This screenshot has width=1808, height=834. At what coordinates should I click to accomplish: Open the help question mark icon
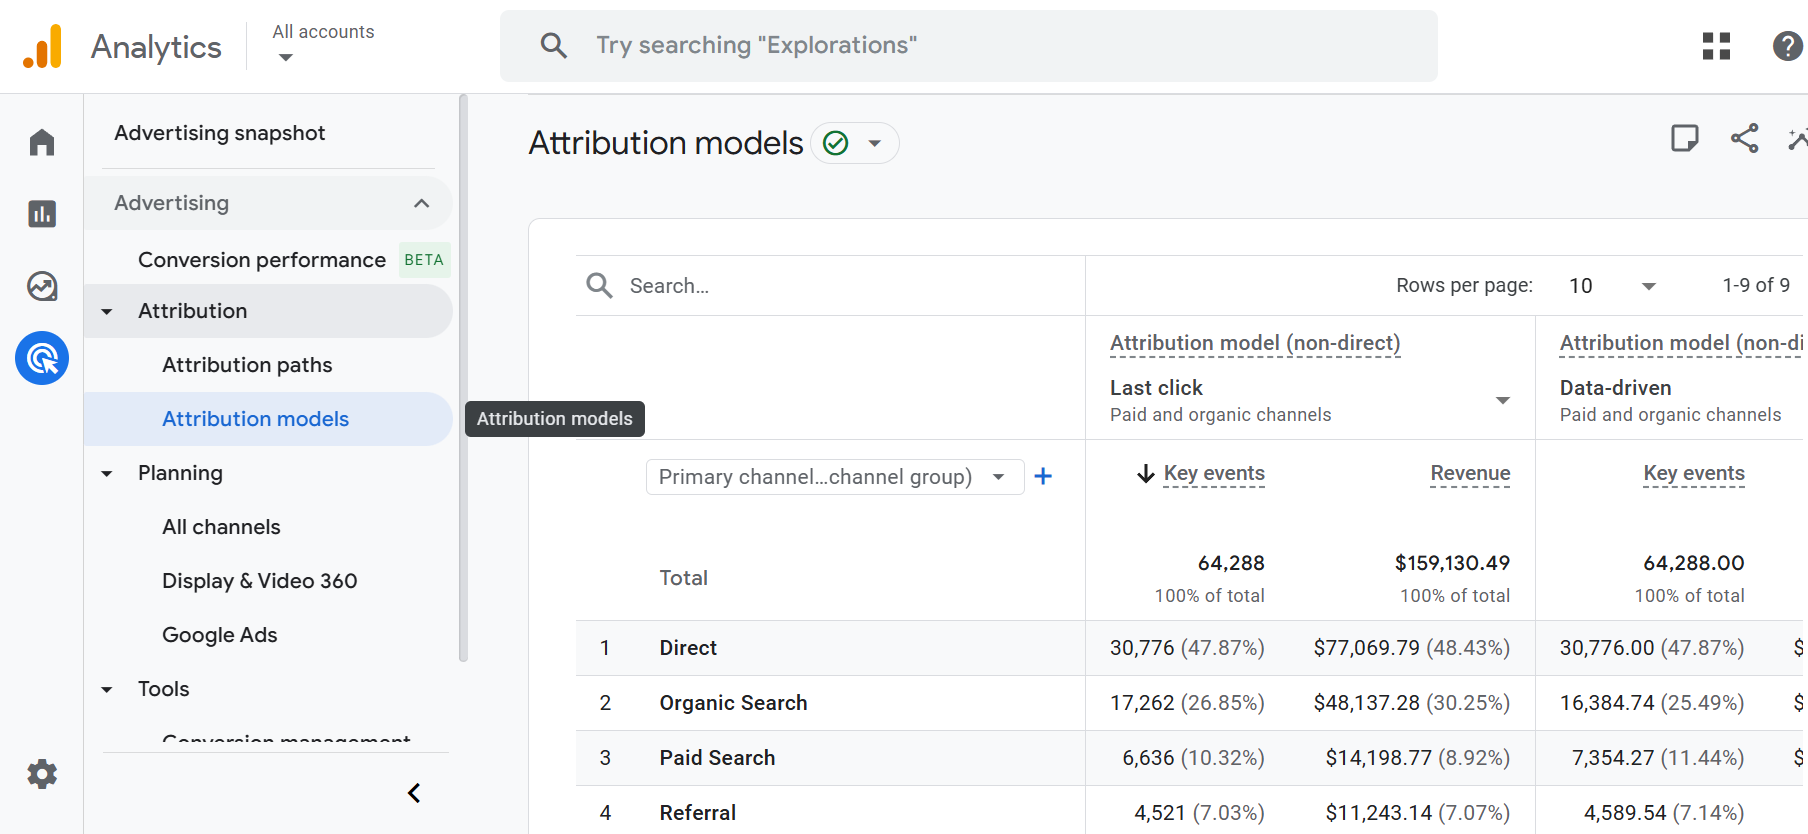coord(1787,46)
